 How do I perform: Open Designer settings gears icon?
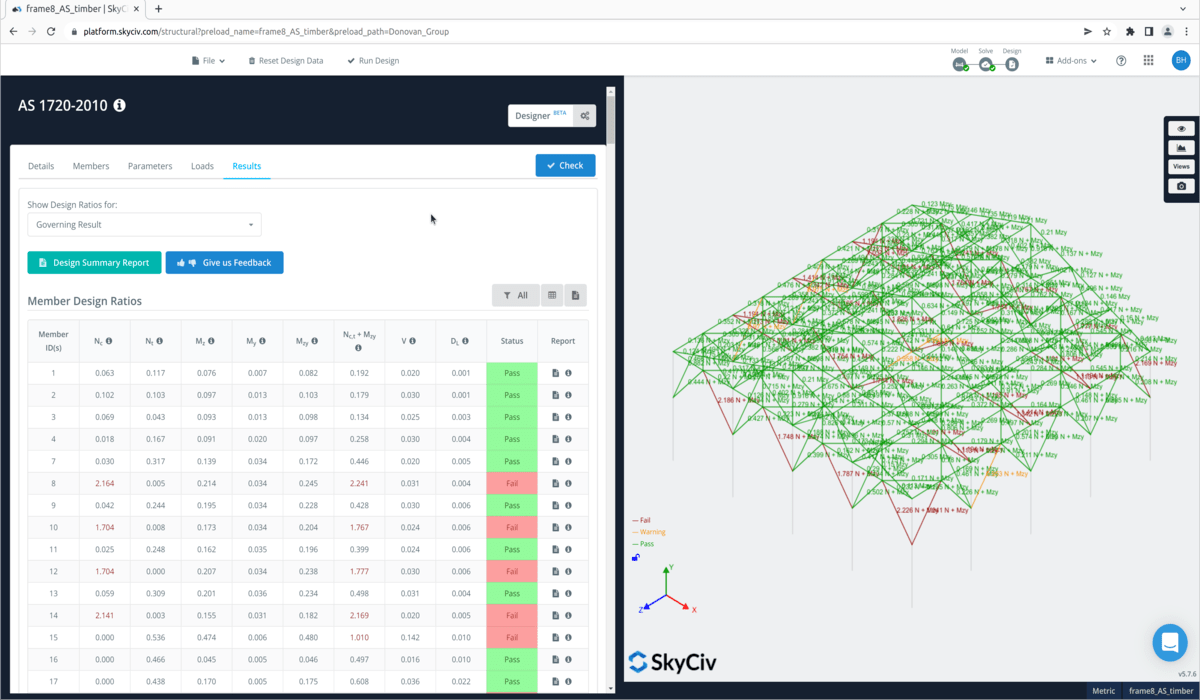tap(585, 116)
